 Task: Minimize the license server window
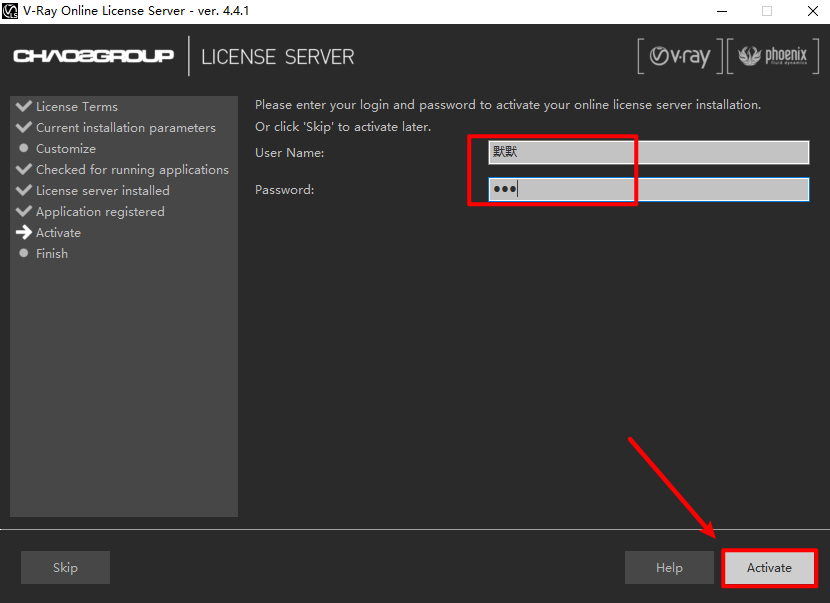point(722,11)
